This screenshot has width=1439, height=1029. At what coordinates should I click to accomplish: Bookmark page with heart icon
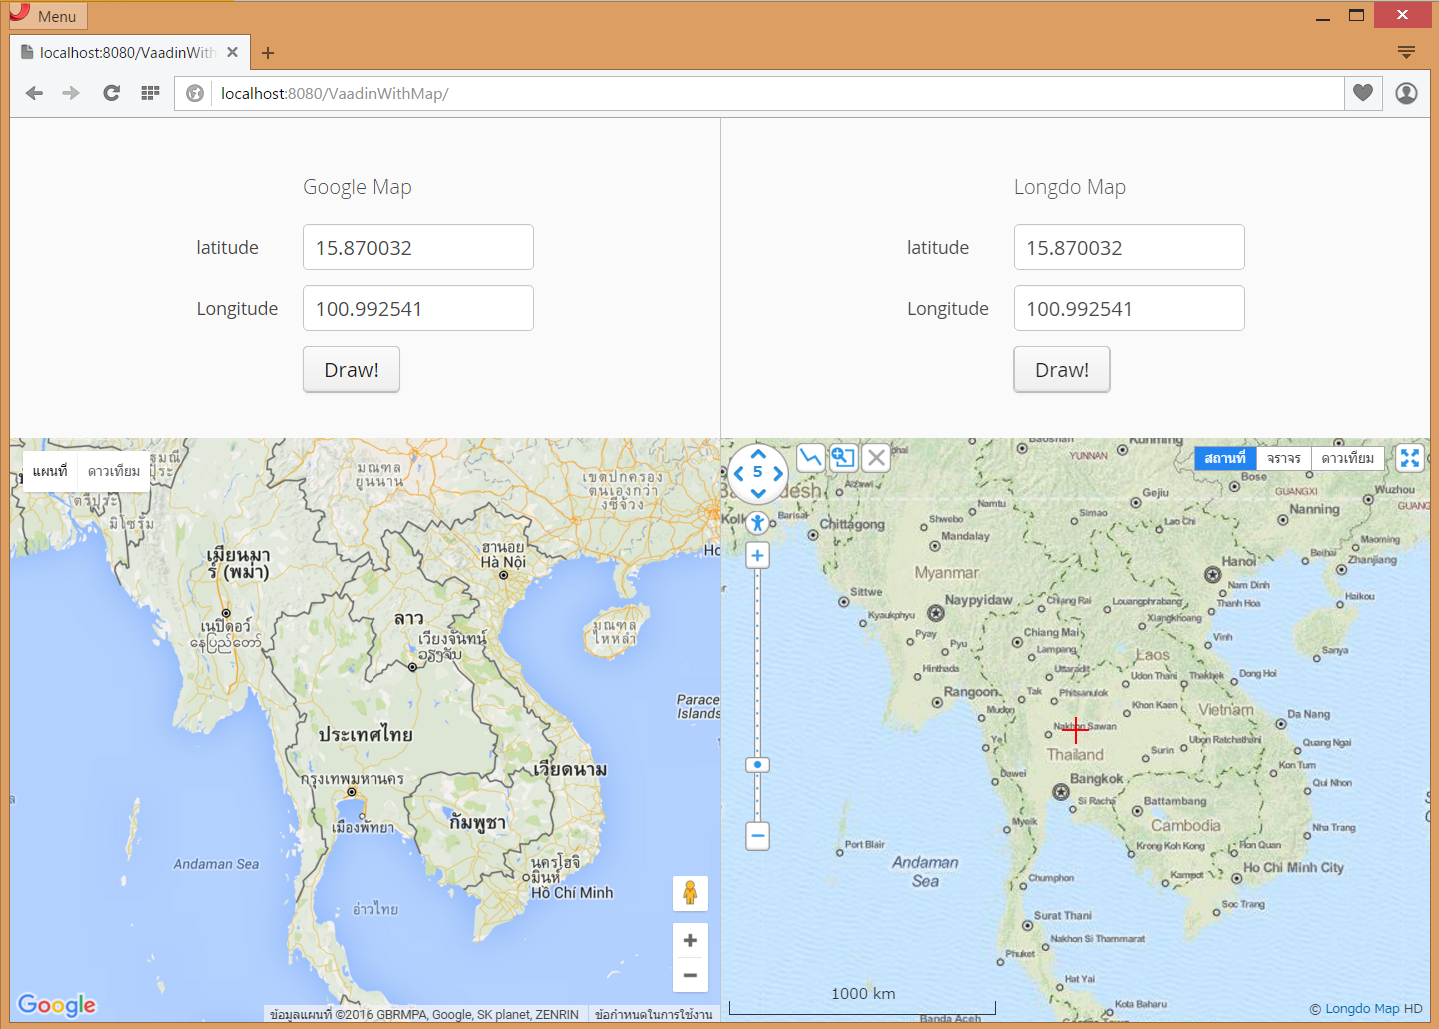click(1363, 93)
